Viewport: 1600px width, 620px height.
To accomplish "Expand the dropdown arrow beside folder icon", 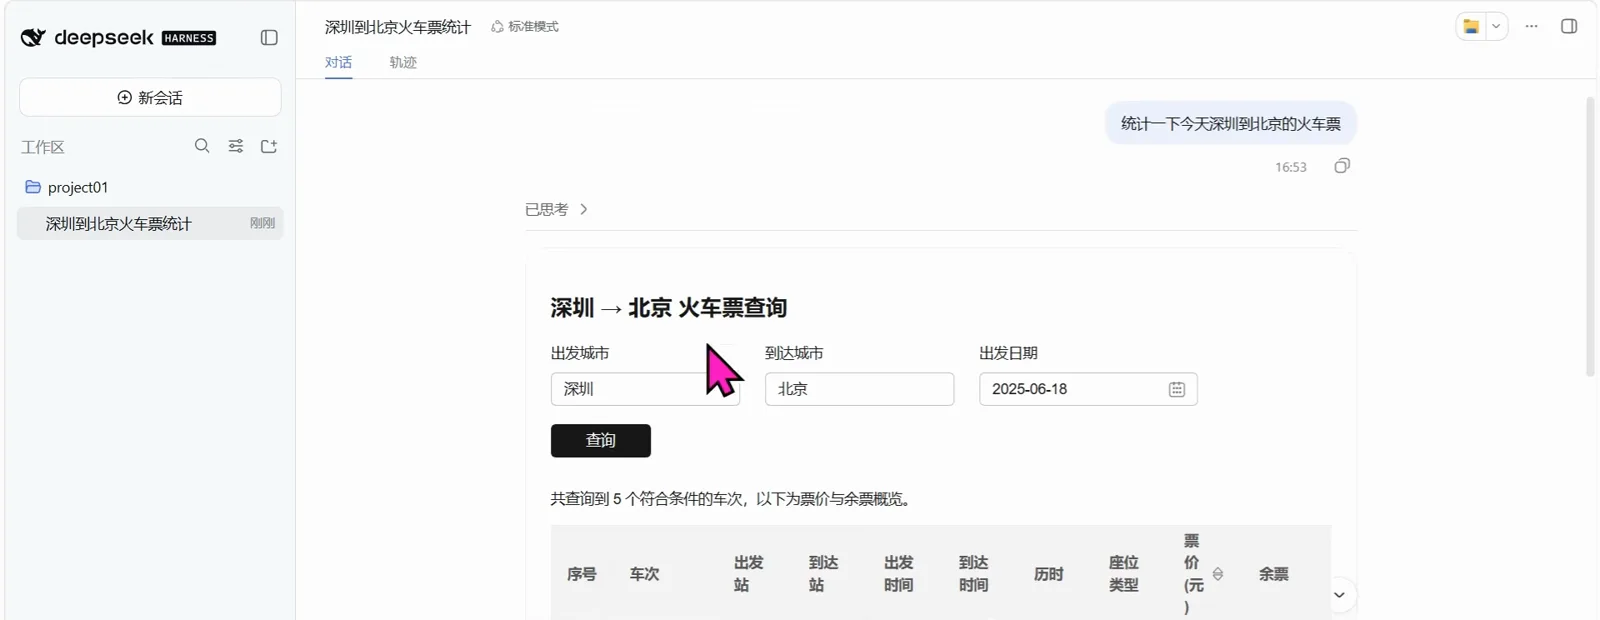I will click(1496, 27).
